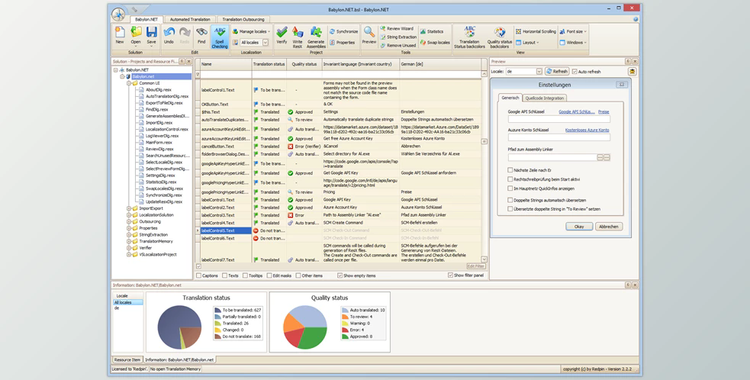Click the Translation status pie chart

[179, 327]
